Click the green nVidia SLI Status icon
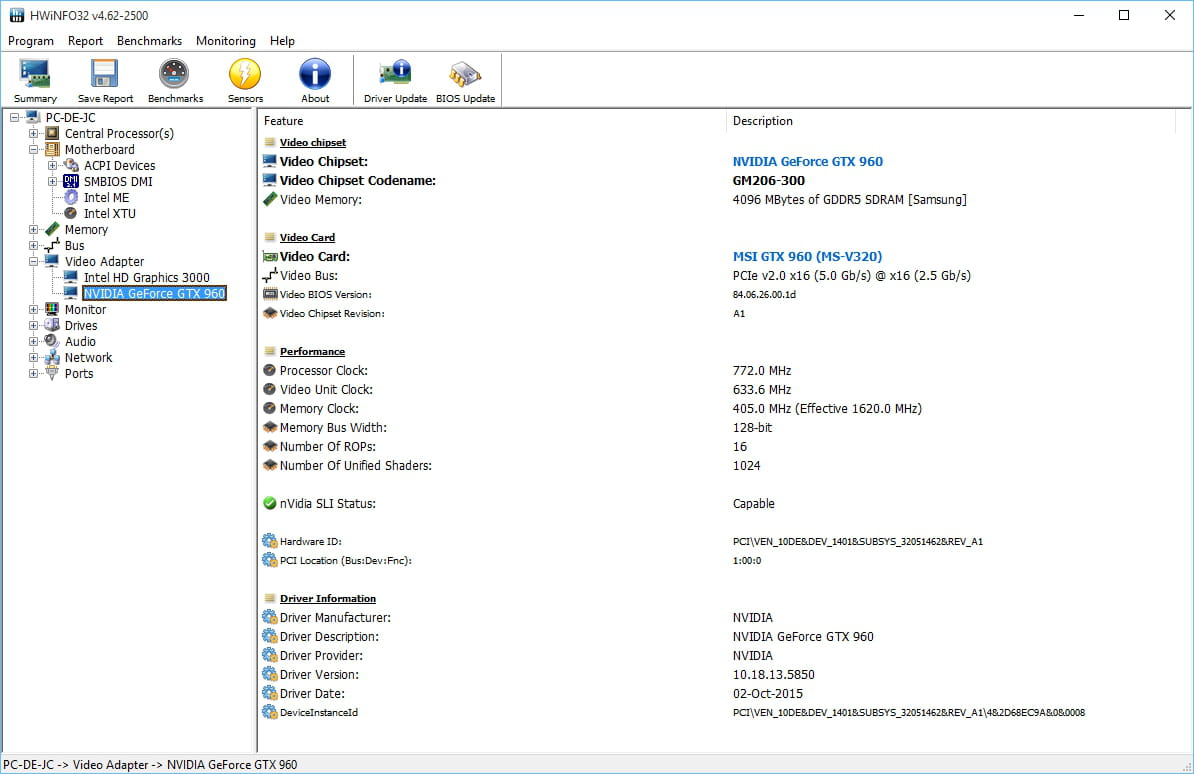 270,503
